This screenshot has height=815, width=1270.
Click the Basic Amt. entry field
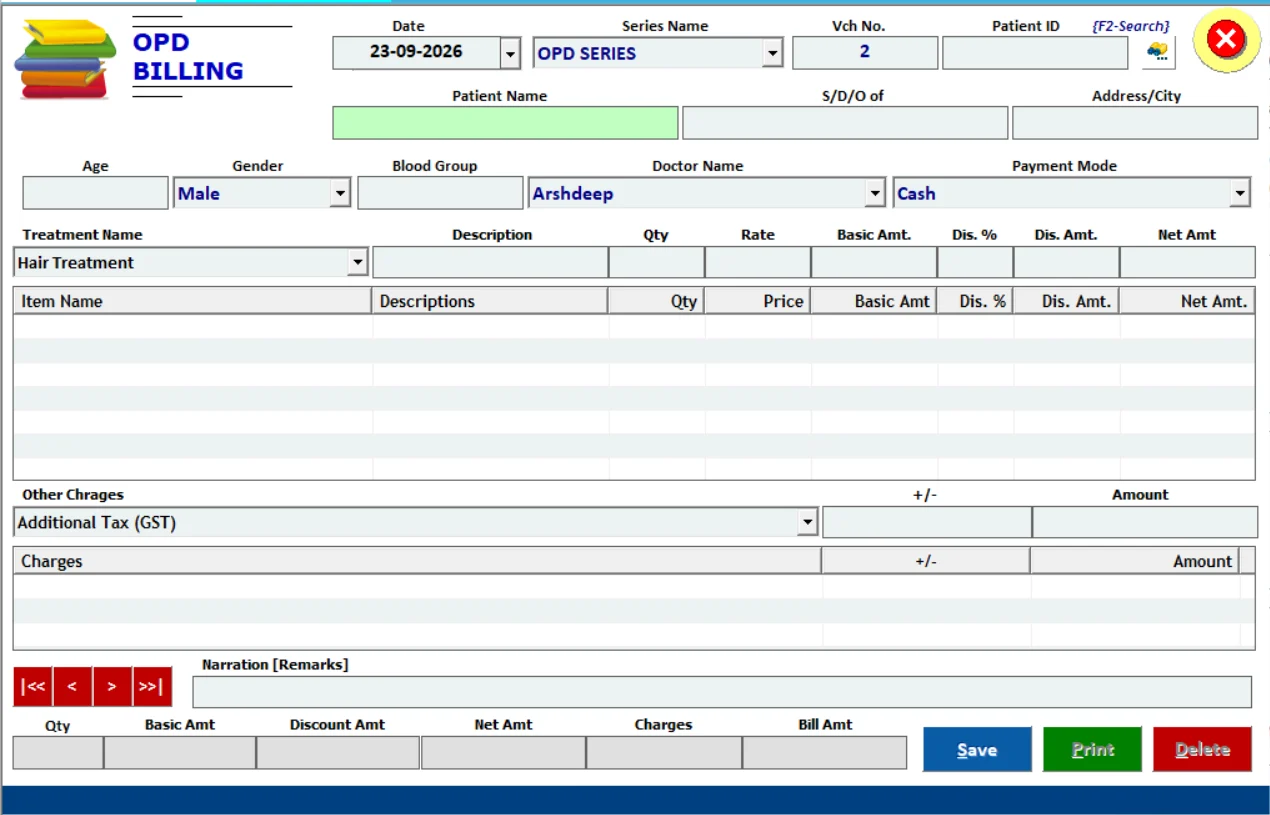click(873, 263)
